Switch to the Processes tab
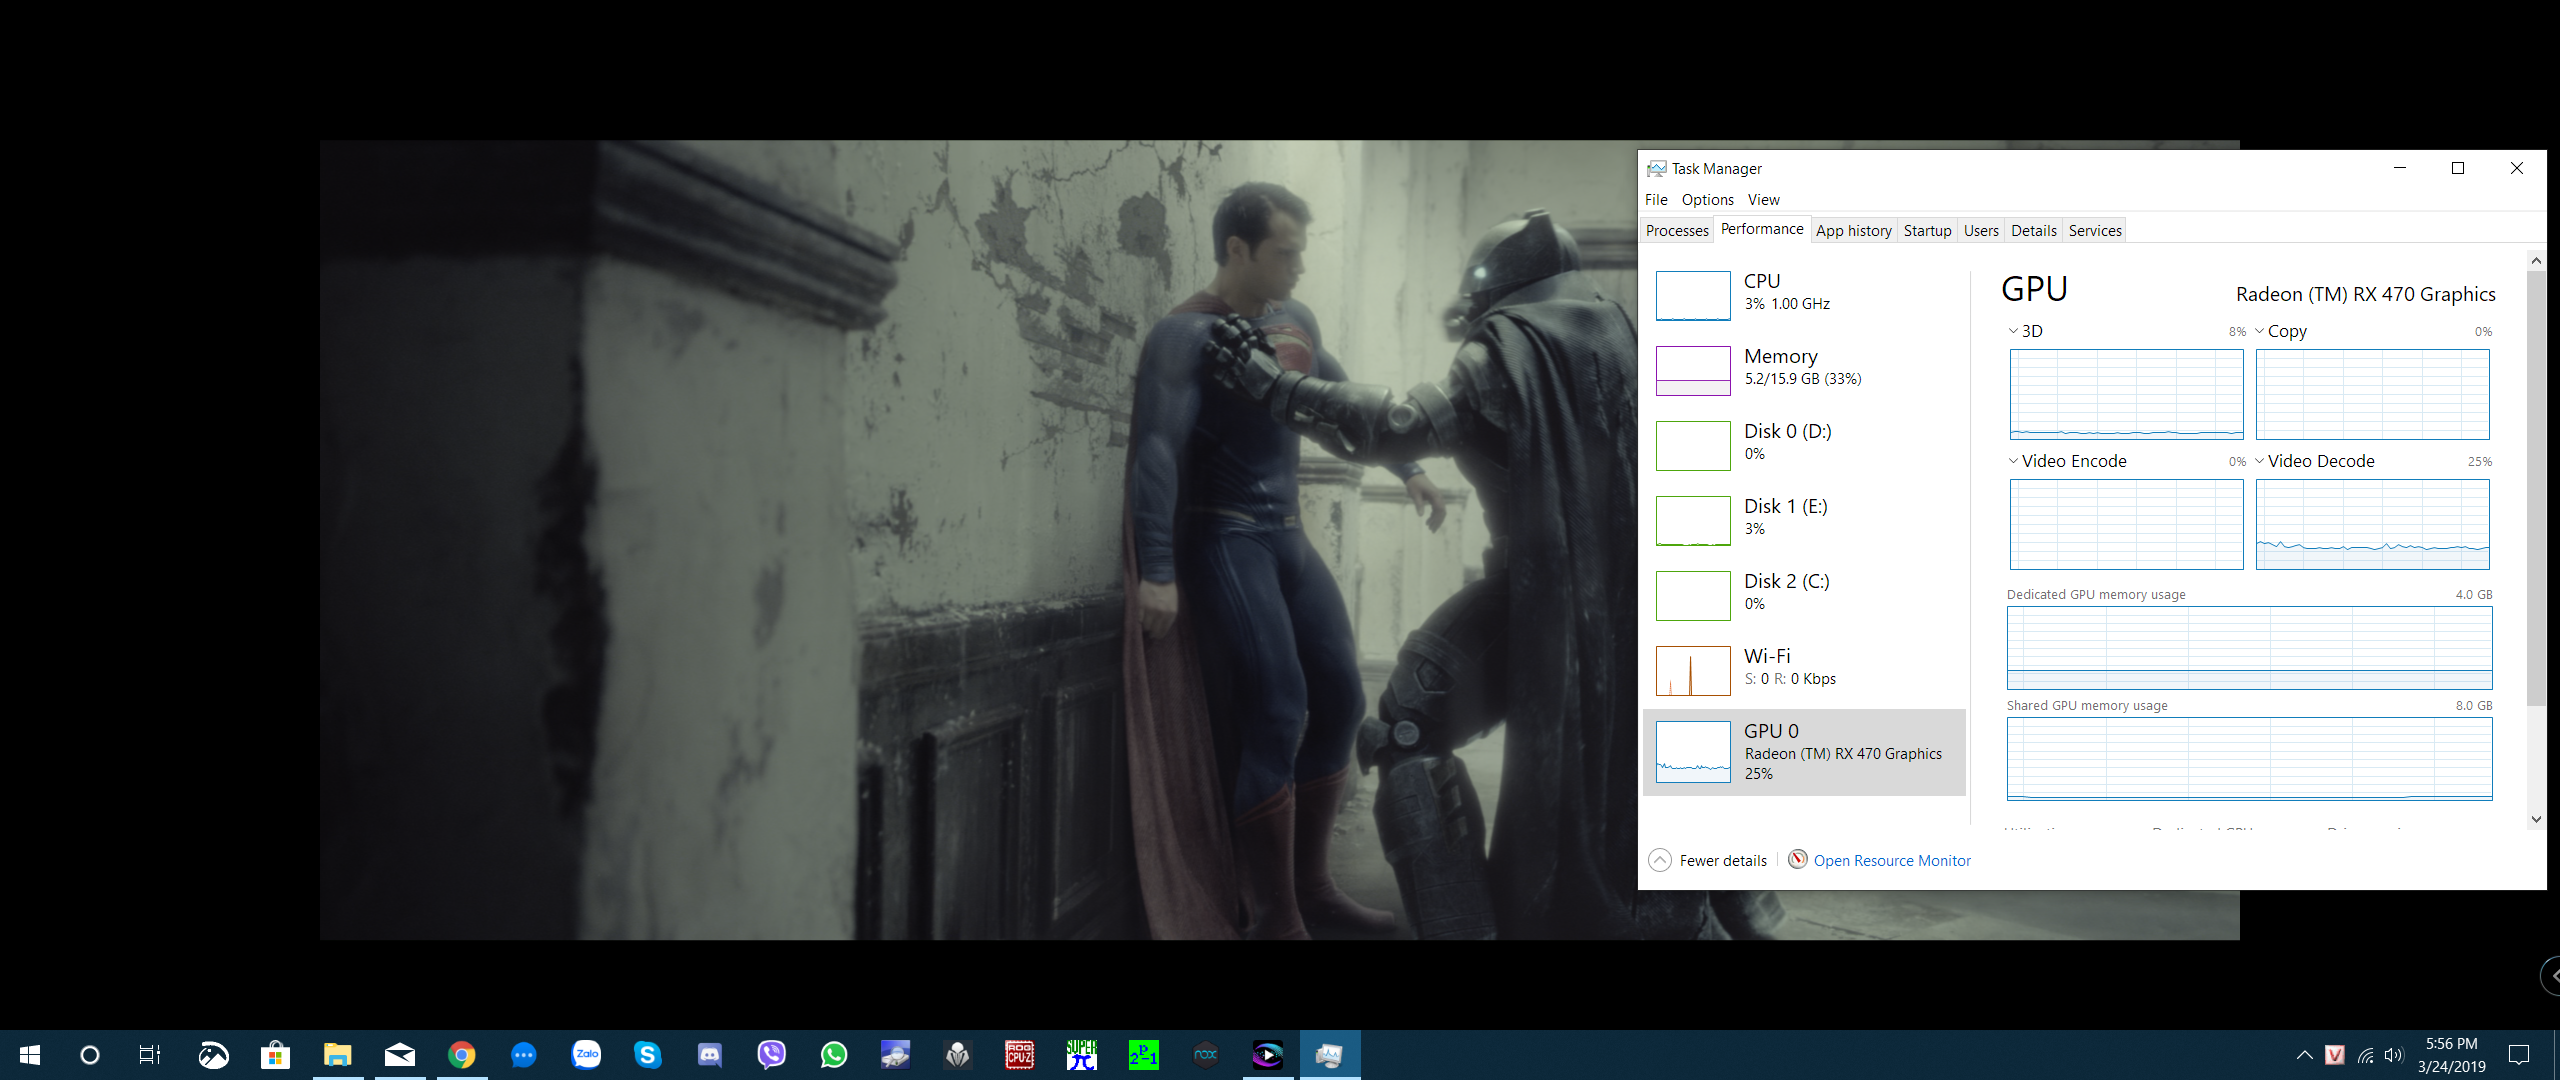 (1677, 231)
